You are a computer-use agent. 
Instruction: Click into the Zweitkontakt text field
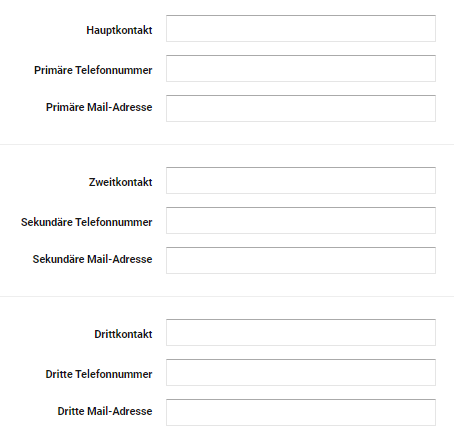tap(301, 181)
